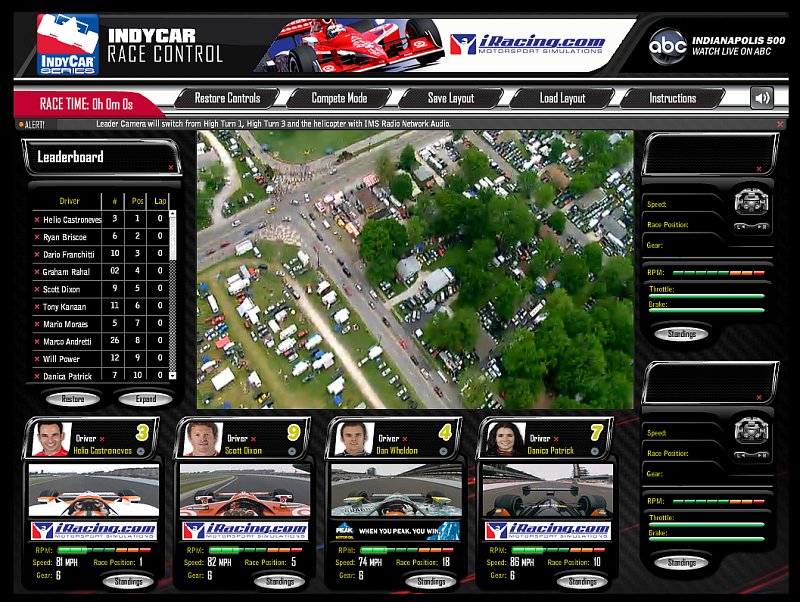This screenshot has height=602, width=800.
Task: Close the alert message bar
Action: pyautogui.click(x=780, y=124)
